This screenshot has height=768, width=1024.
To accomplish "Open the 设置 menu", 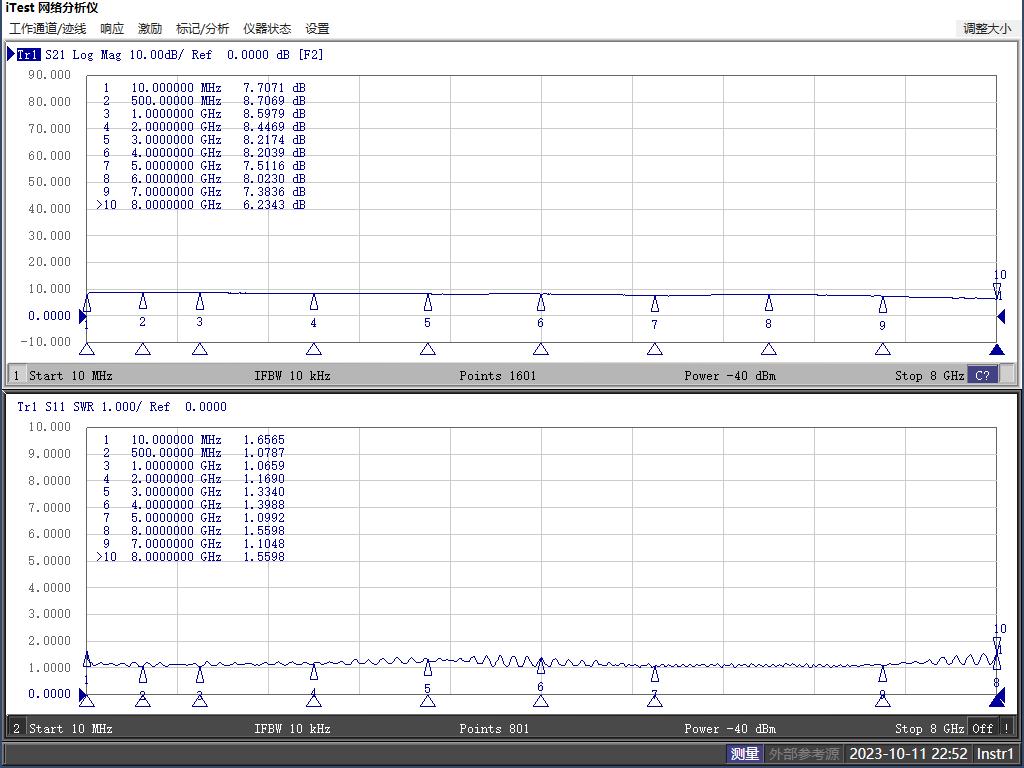I will [x=317, y=29].
